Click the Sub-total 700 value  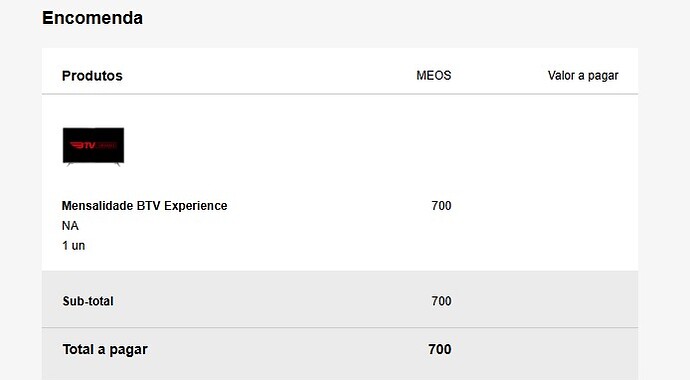(441, 301)
